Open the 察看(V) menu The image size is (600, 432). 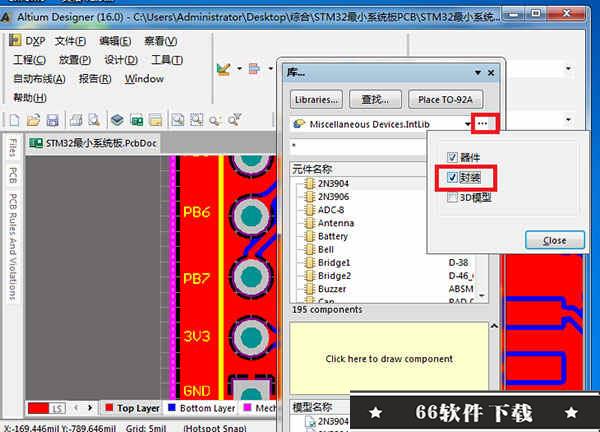[160, 41]
